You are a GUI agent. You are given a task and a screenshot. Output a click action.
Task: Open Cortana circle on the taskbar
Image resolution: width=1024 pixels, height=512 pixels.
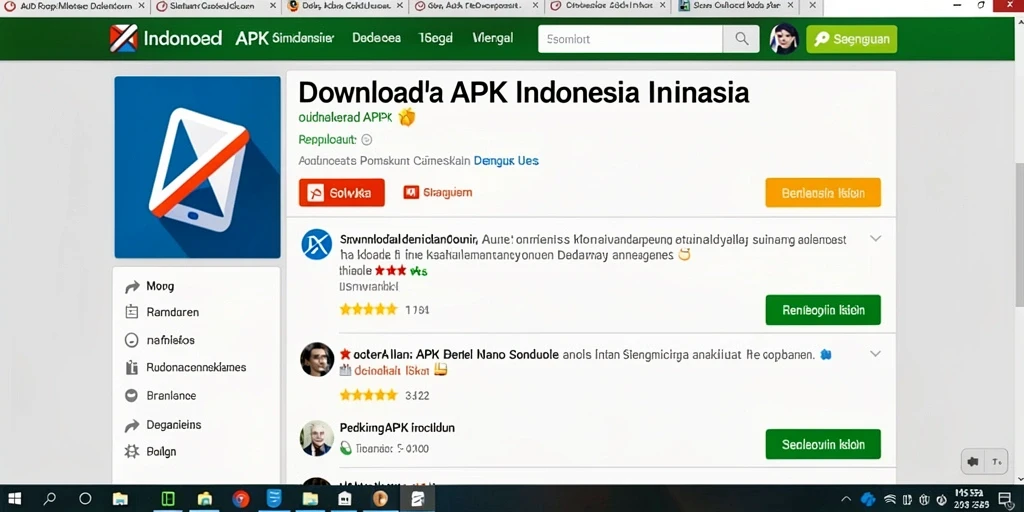[x=85, y=499]
